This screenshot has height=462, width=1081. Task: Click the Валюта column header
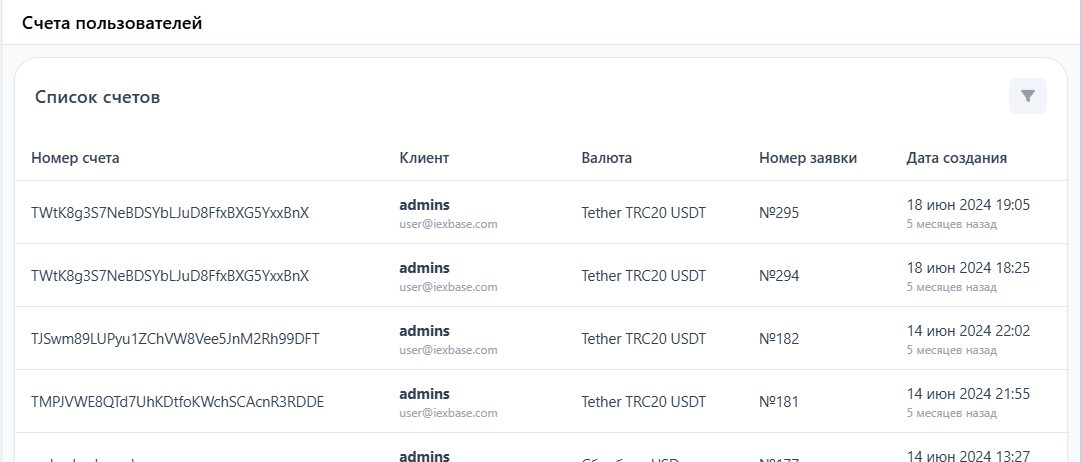pyautogui.click(x=606, y=158)
